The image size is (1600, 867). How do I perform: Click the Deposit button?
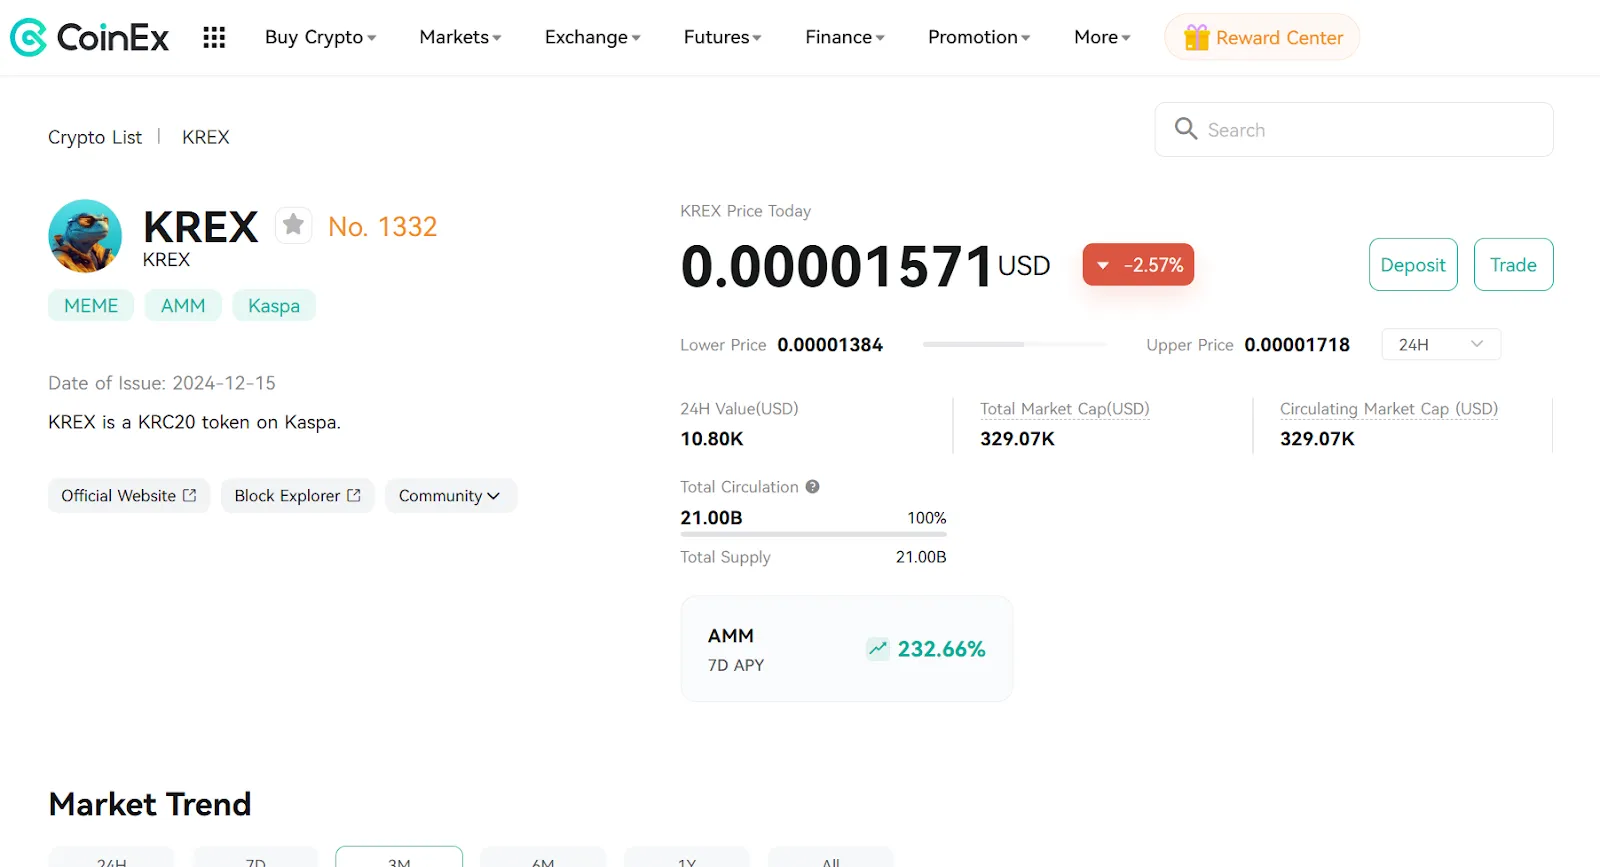tap(1413, 265)
